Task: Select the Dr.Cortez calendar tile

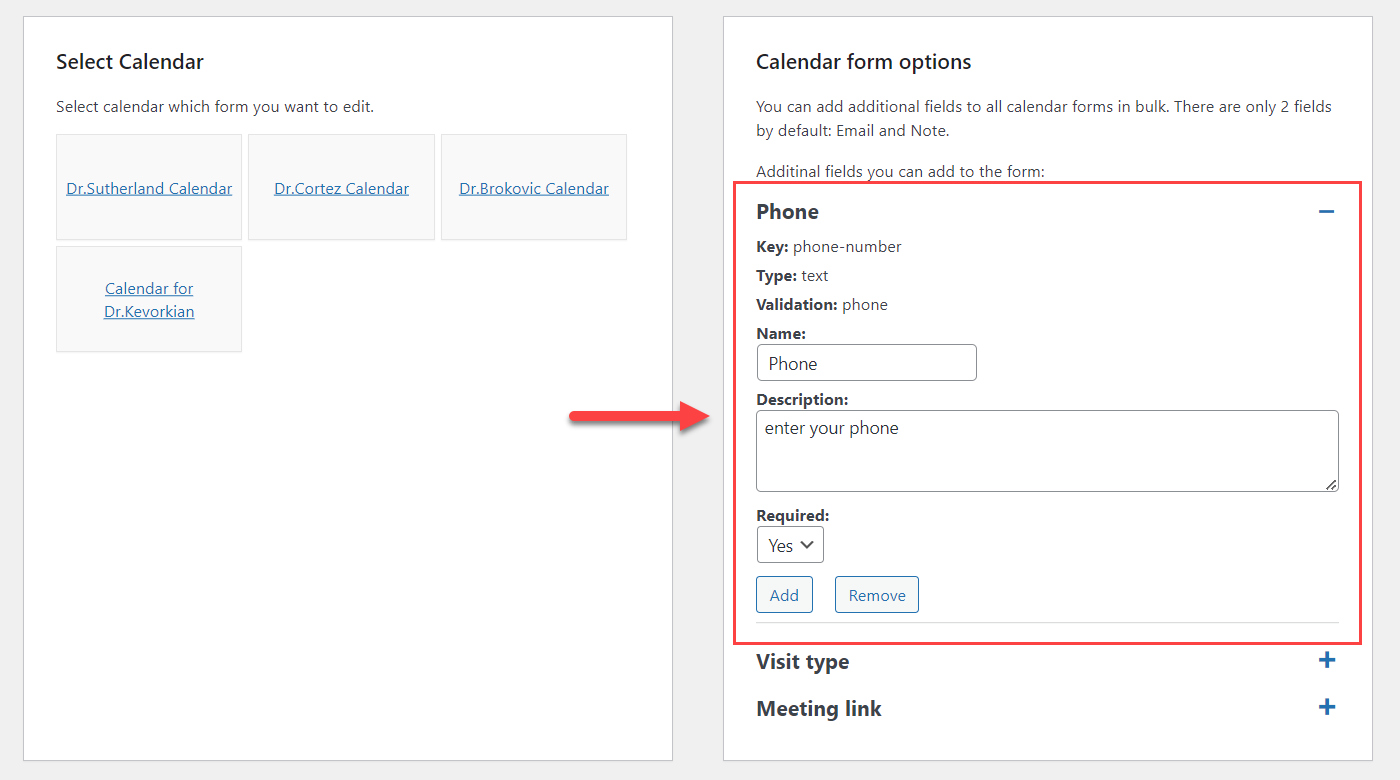Action: point(342,187)
